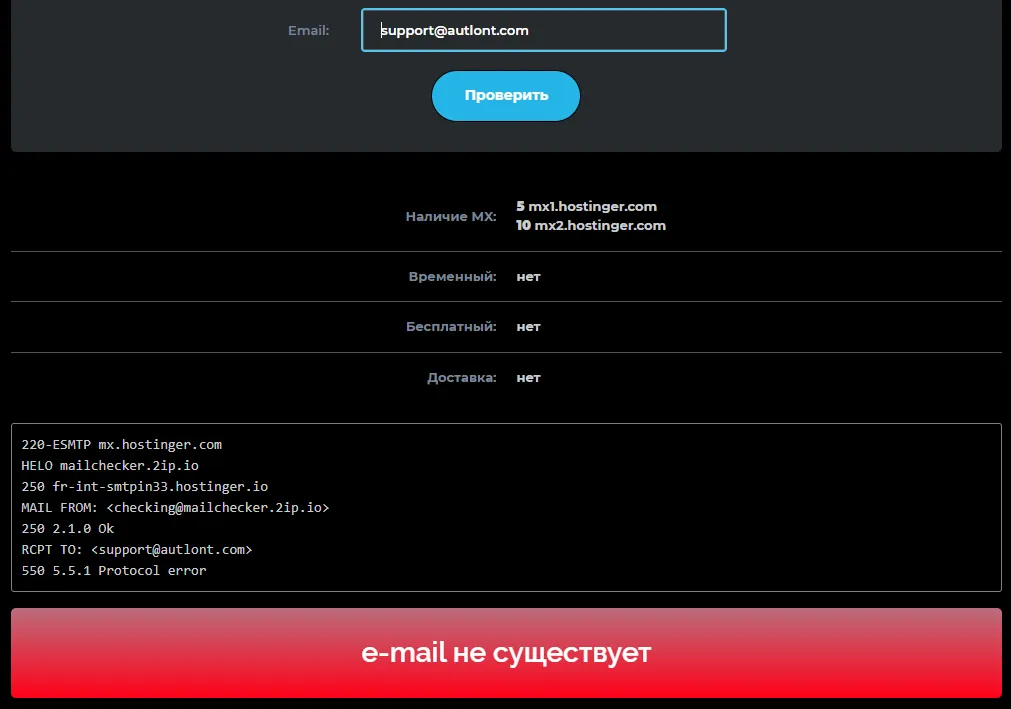Image resolution: width=1011 pixels, height=709 pixels.
Task: Click the 250 fr-int-smtpin33.hostinger.io log line
Action: (x=144, y=487)
